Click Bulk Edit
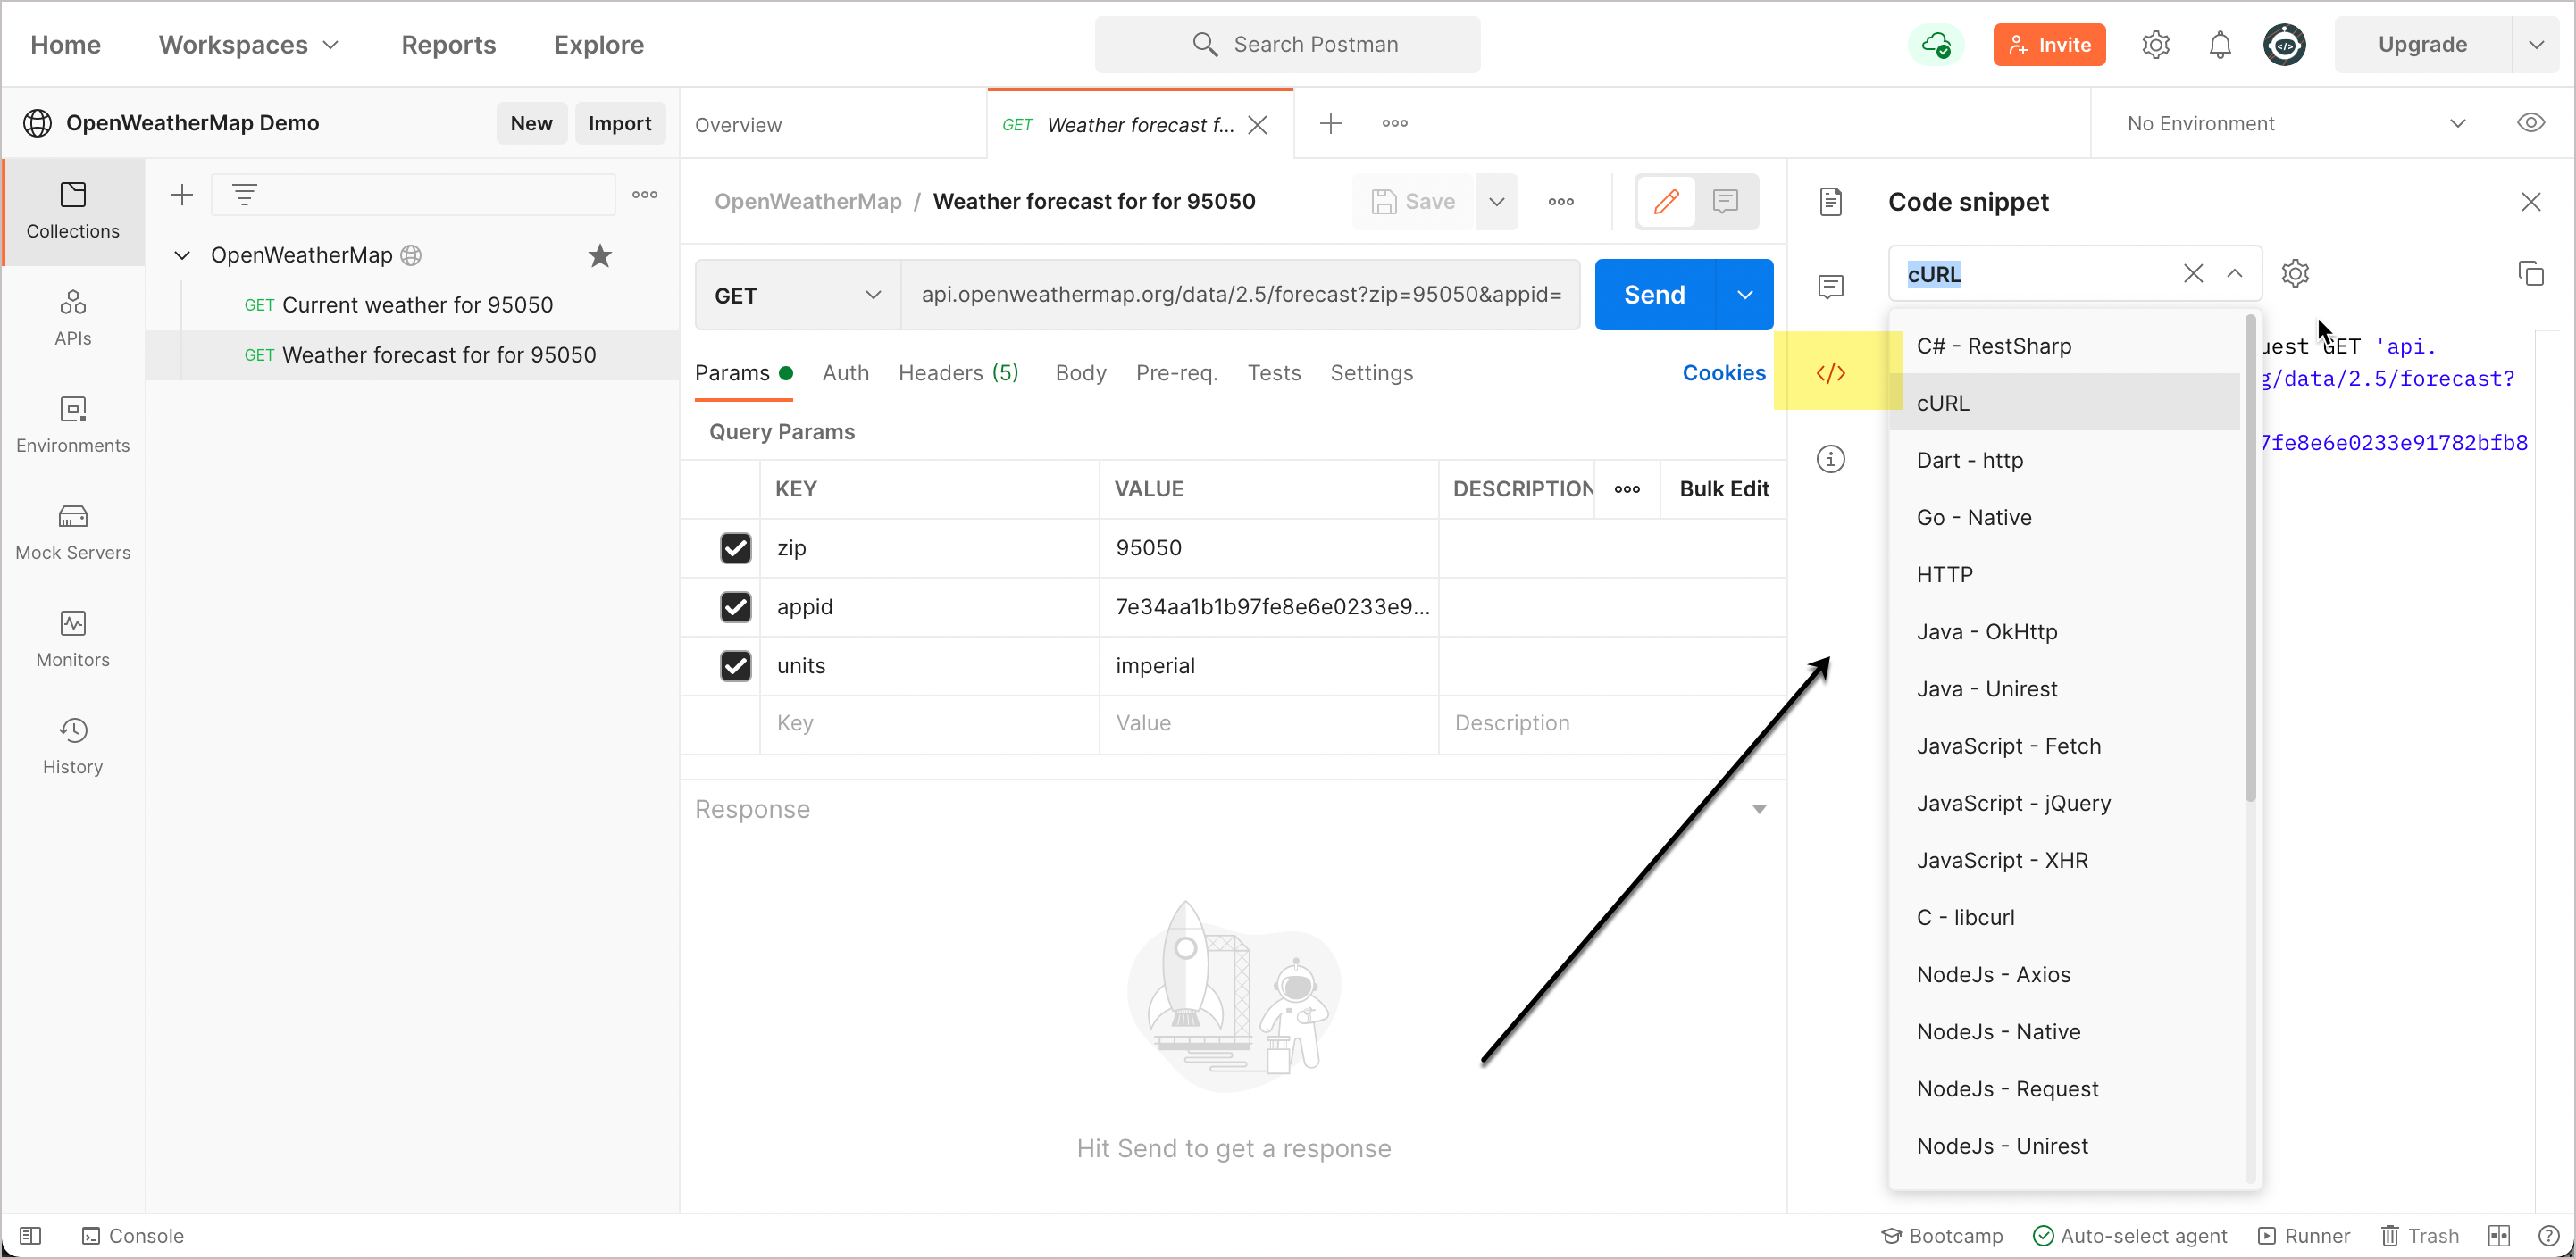This screenshot has width=2576, height=1259. pos(1723,489)
